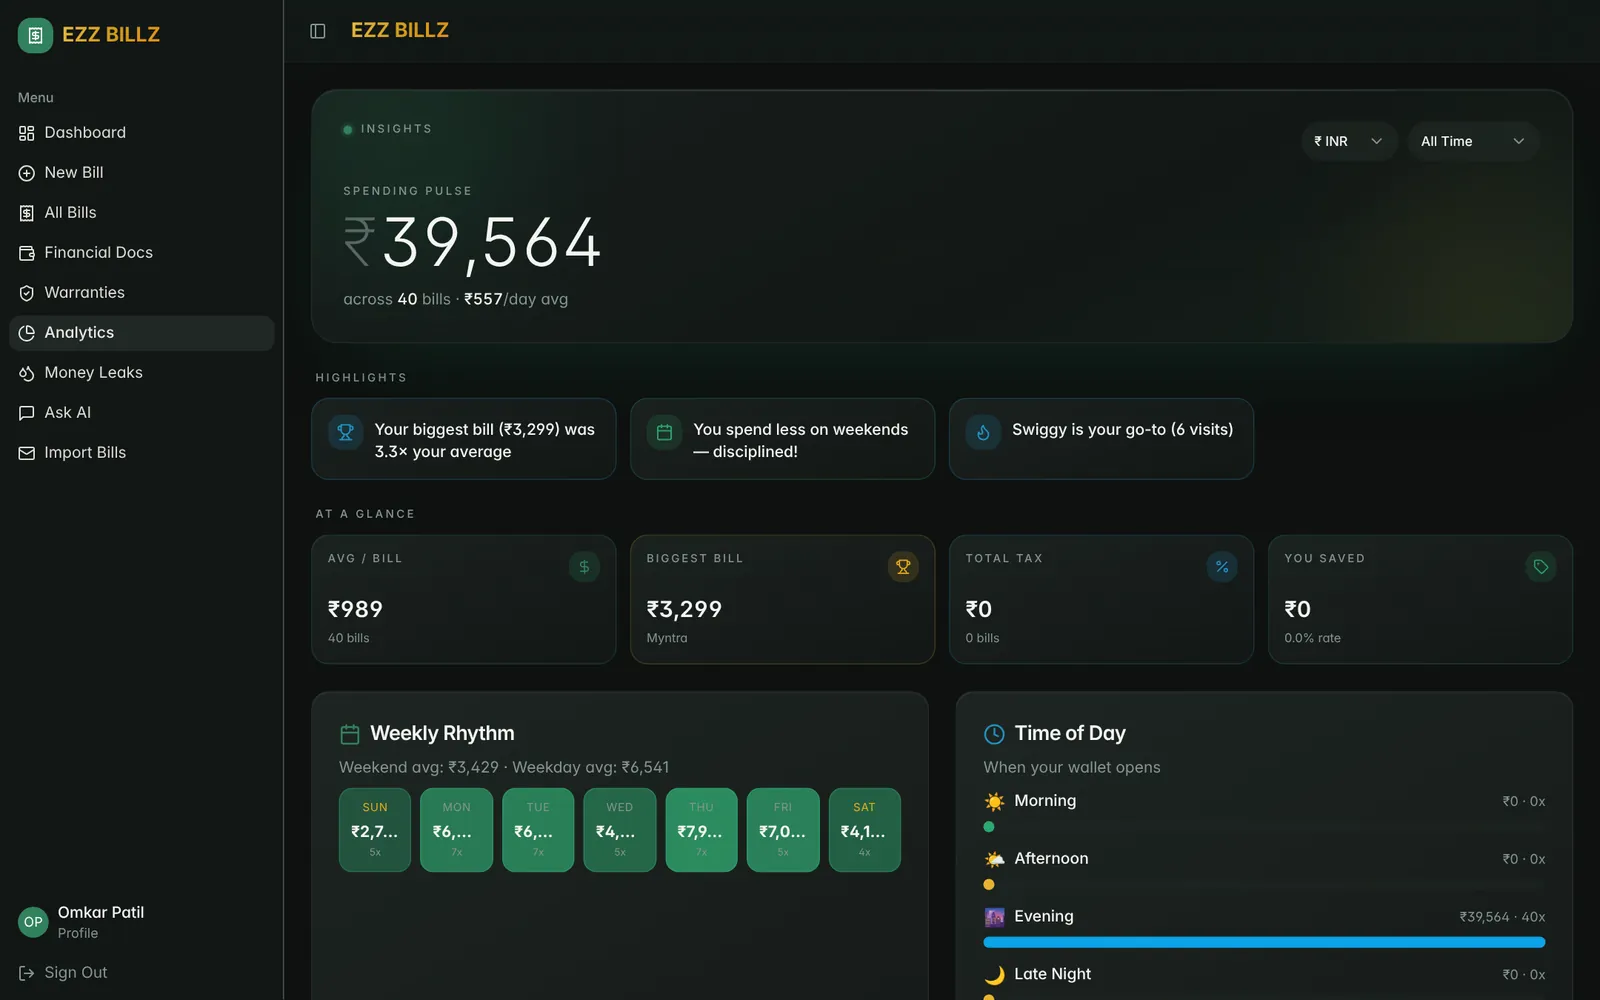Click the FRI day tile
The image size is (1600, 1000).
(783, 830)
